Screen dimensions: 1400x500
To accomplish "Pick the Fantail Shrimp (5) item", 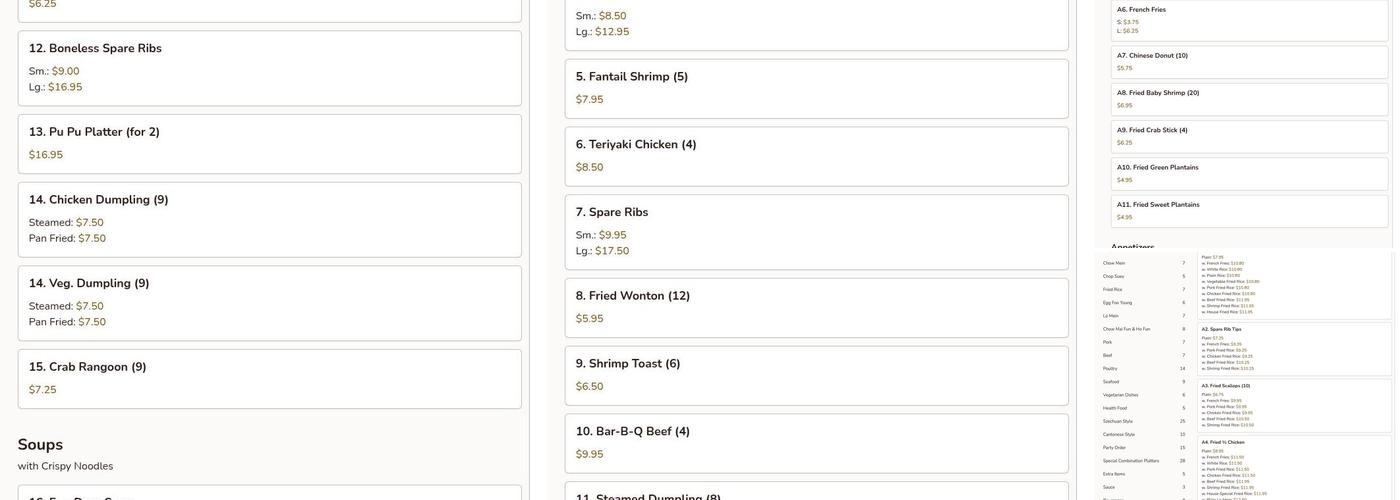I will coord(816,88).
